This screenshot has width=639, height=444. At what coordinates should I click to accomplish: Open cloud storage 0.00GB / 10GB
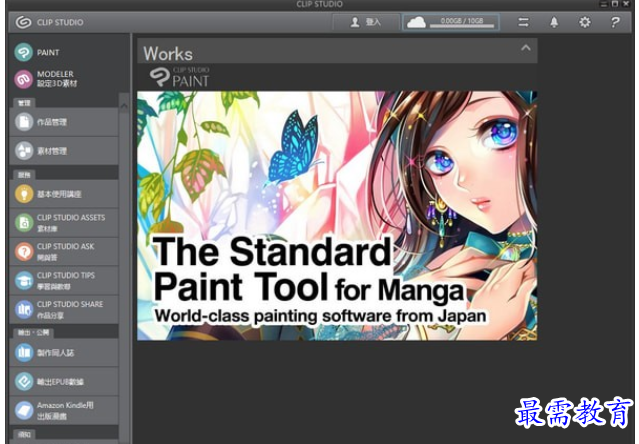(451, 22)
